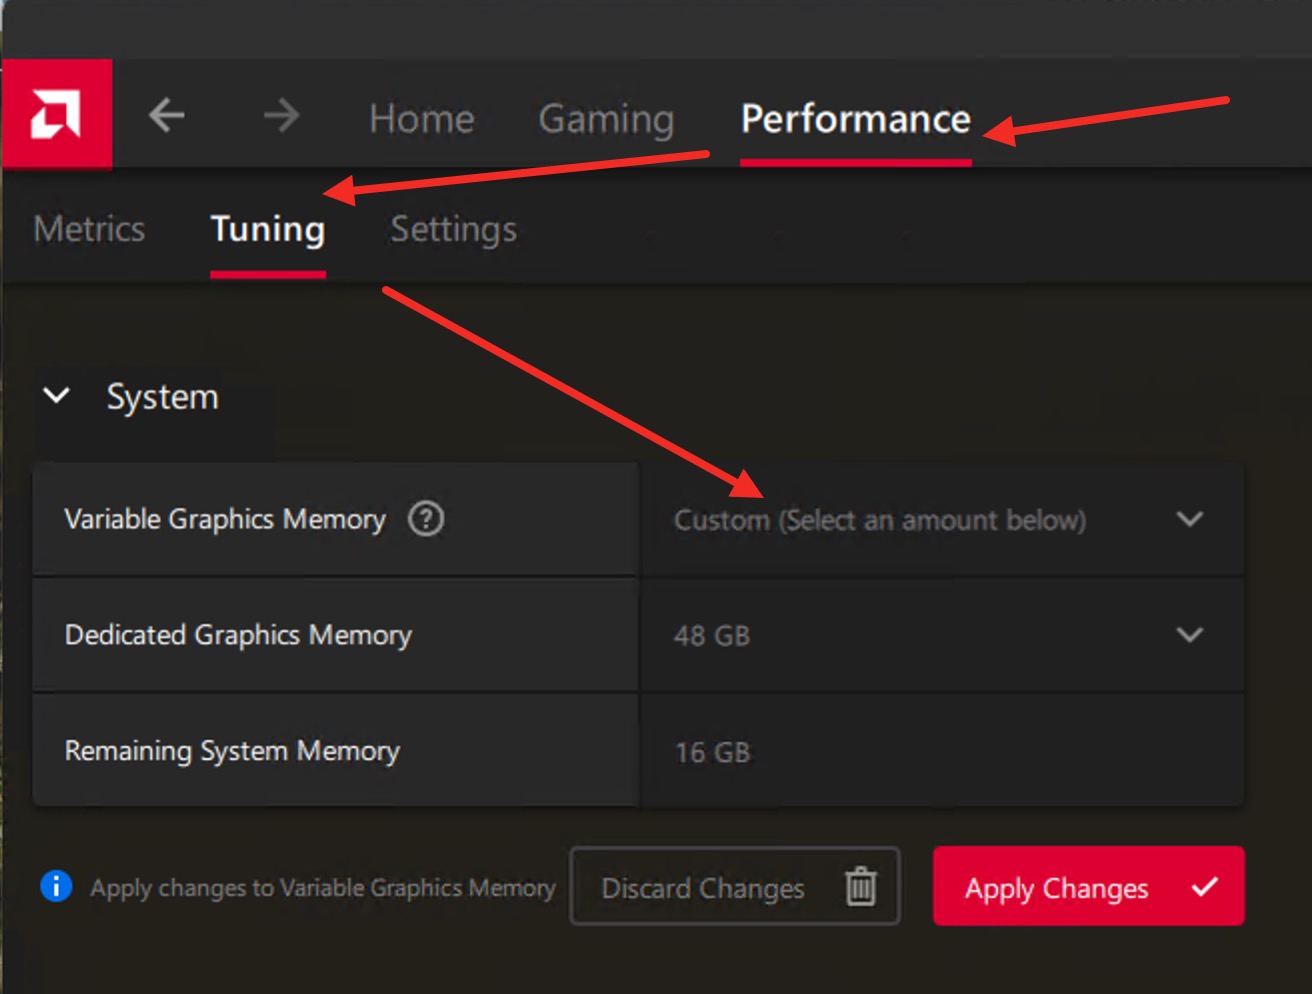The image size is (1312, 994).
Task: Open the Metrics sub-tab
Action: (x=89, y=229)
